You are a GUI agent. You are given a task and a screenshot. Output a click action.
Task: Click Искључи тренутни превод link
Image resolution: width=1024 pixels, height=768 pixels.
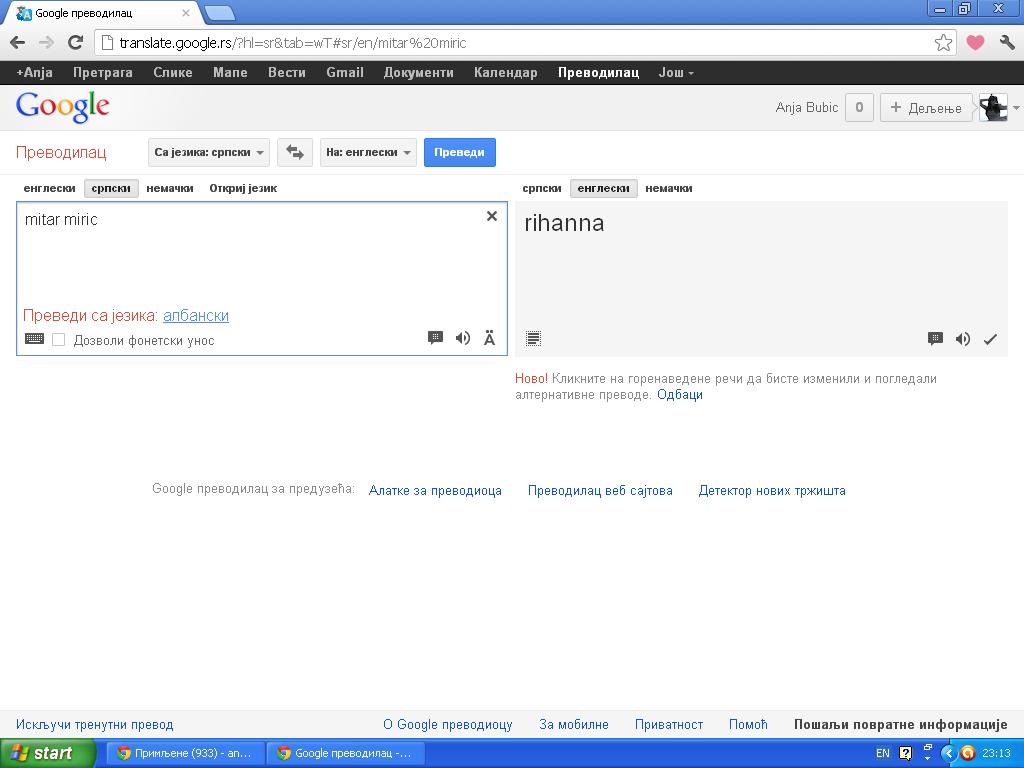(95, 724)
